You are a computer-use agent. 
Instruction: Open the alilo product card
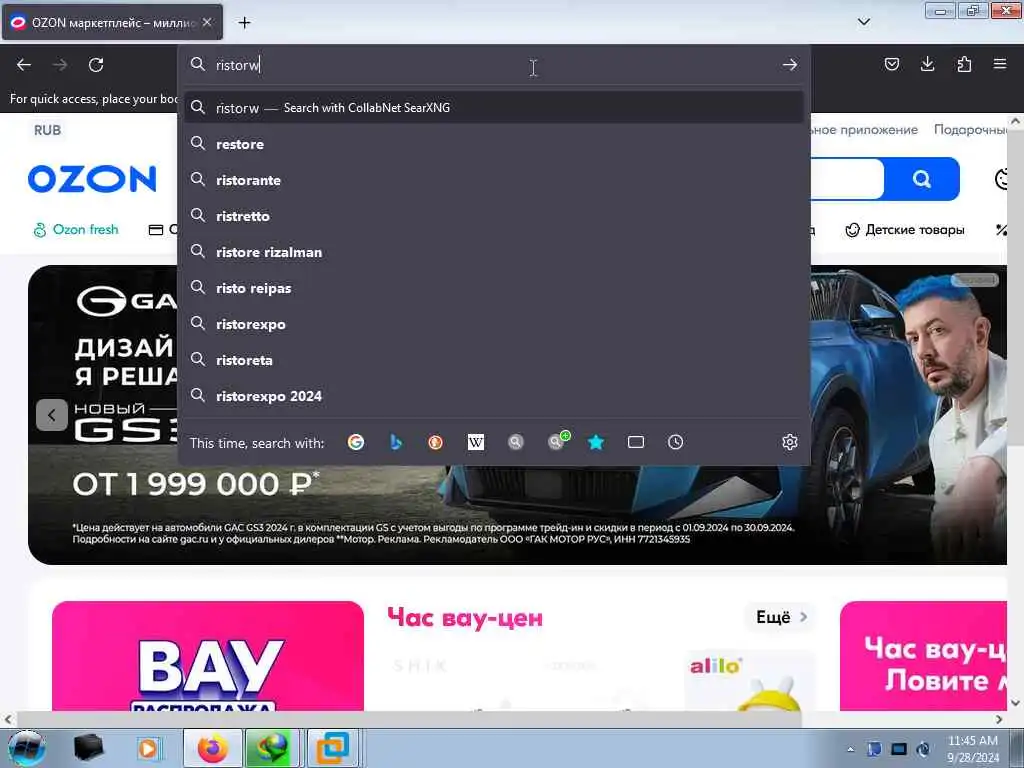click(748, 680)
